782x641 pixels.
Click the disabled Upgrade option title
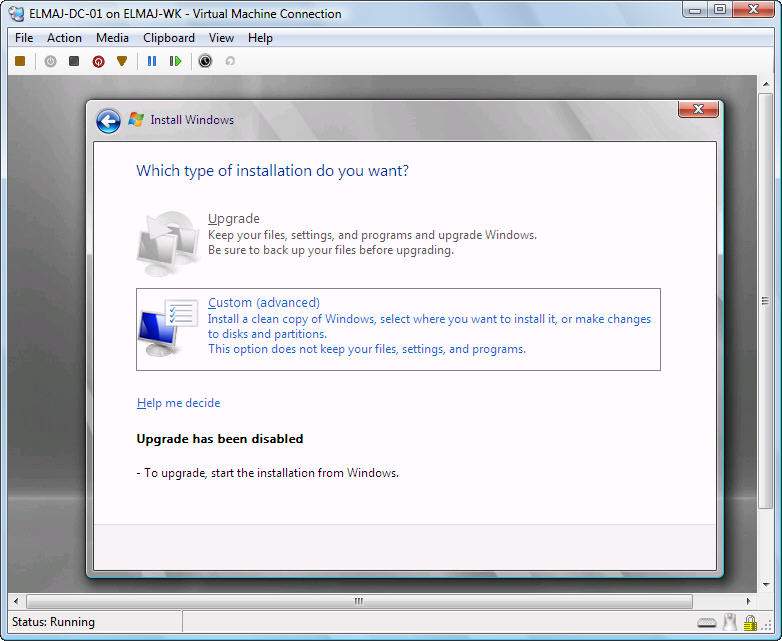coord(234,218)
